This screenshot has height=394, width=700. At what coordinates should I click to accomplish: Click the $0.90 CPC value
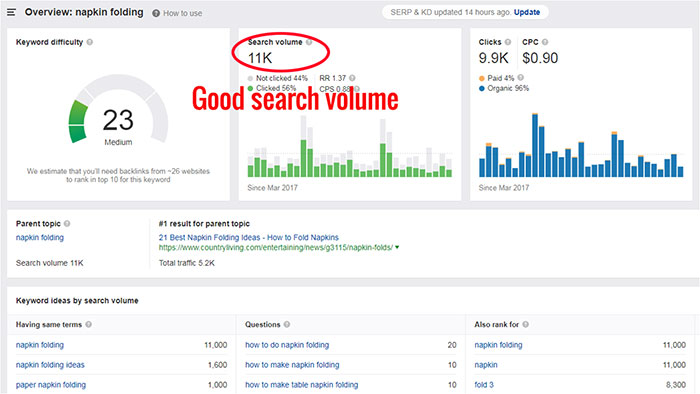(540, 58)
